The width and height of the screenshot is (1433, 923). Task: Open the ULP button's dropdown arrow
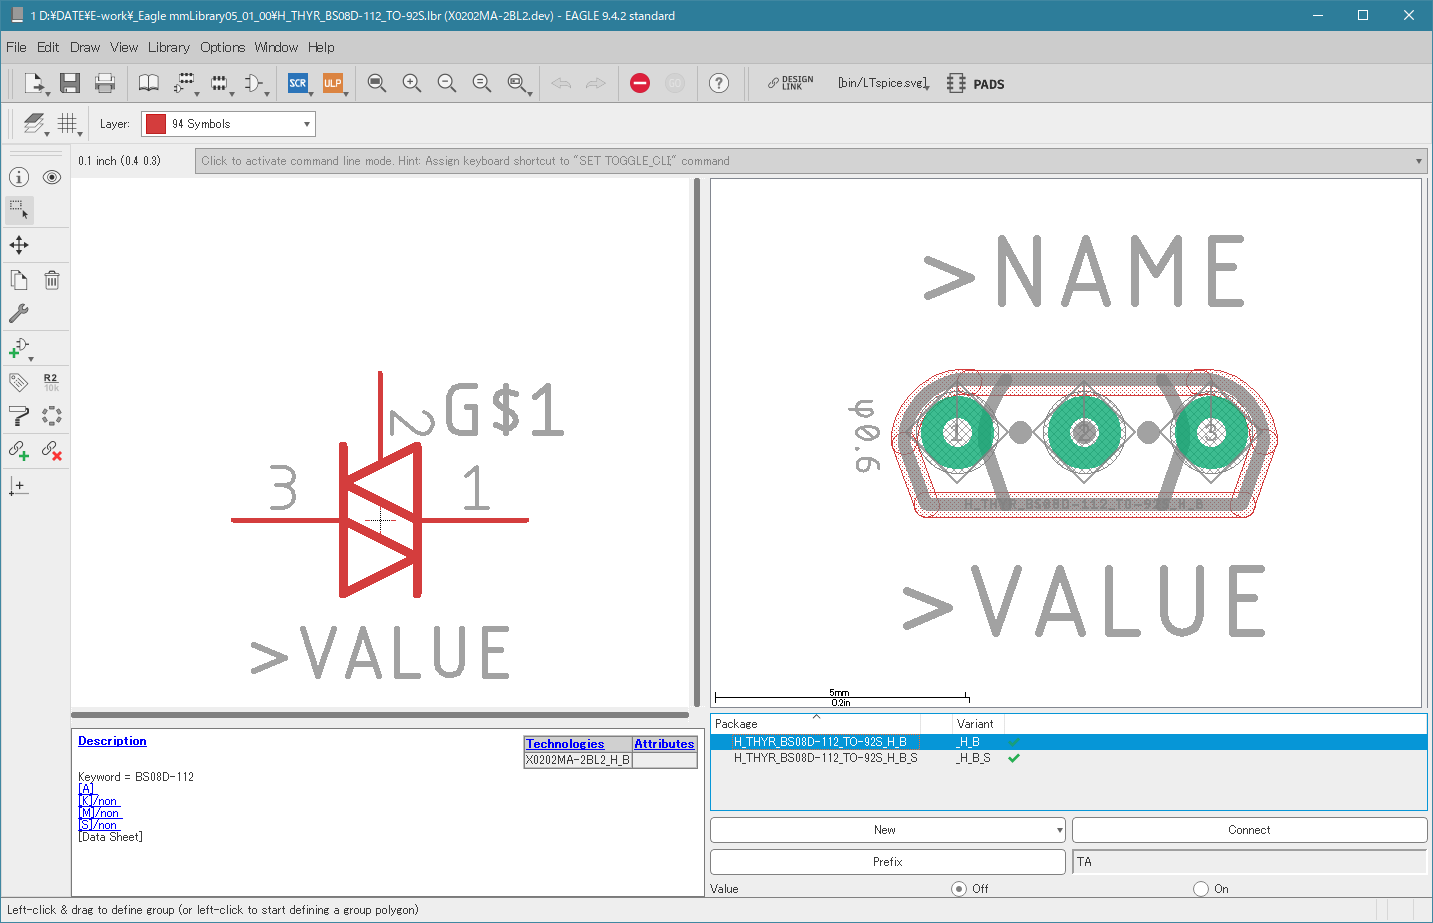(346, 93)
